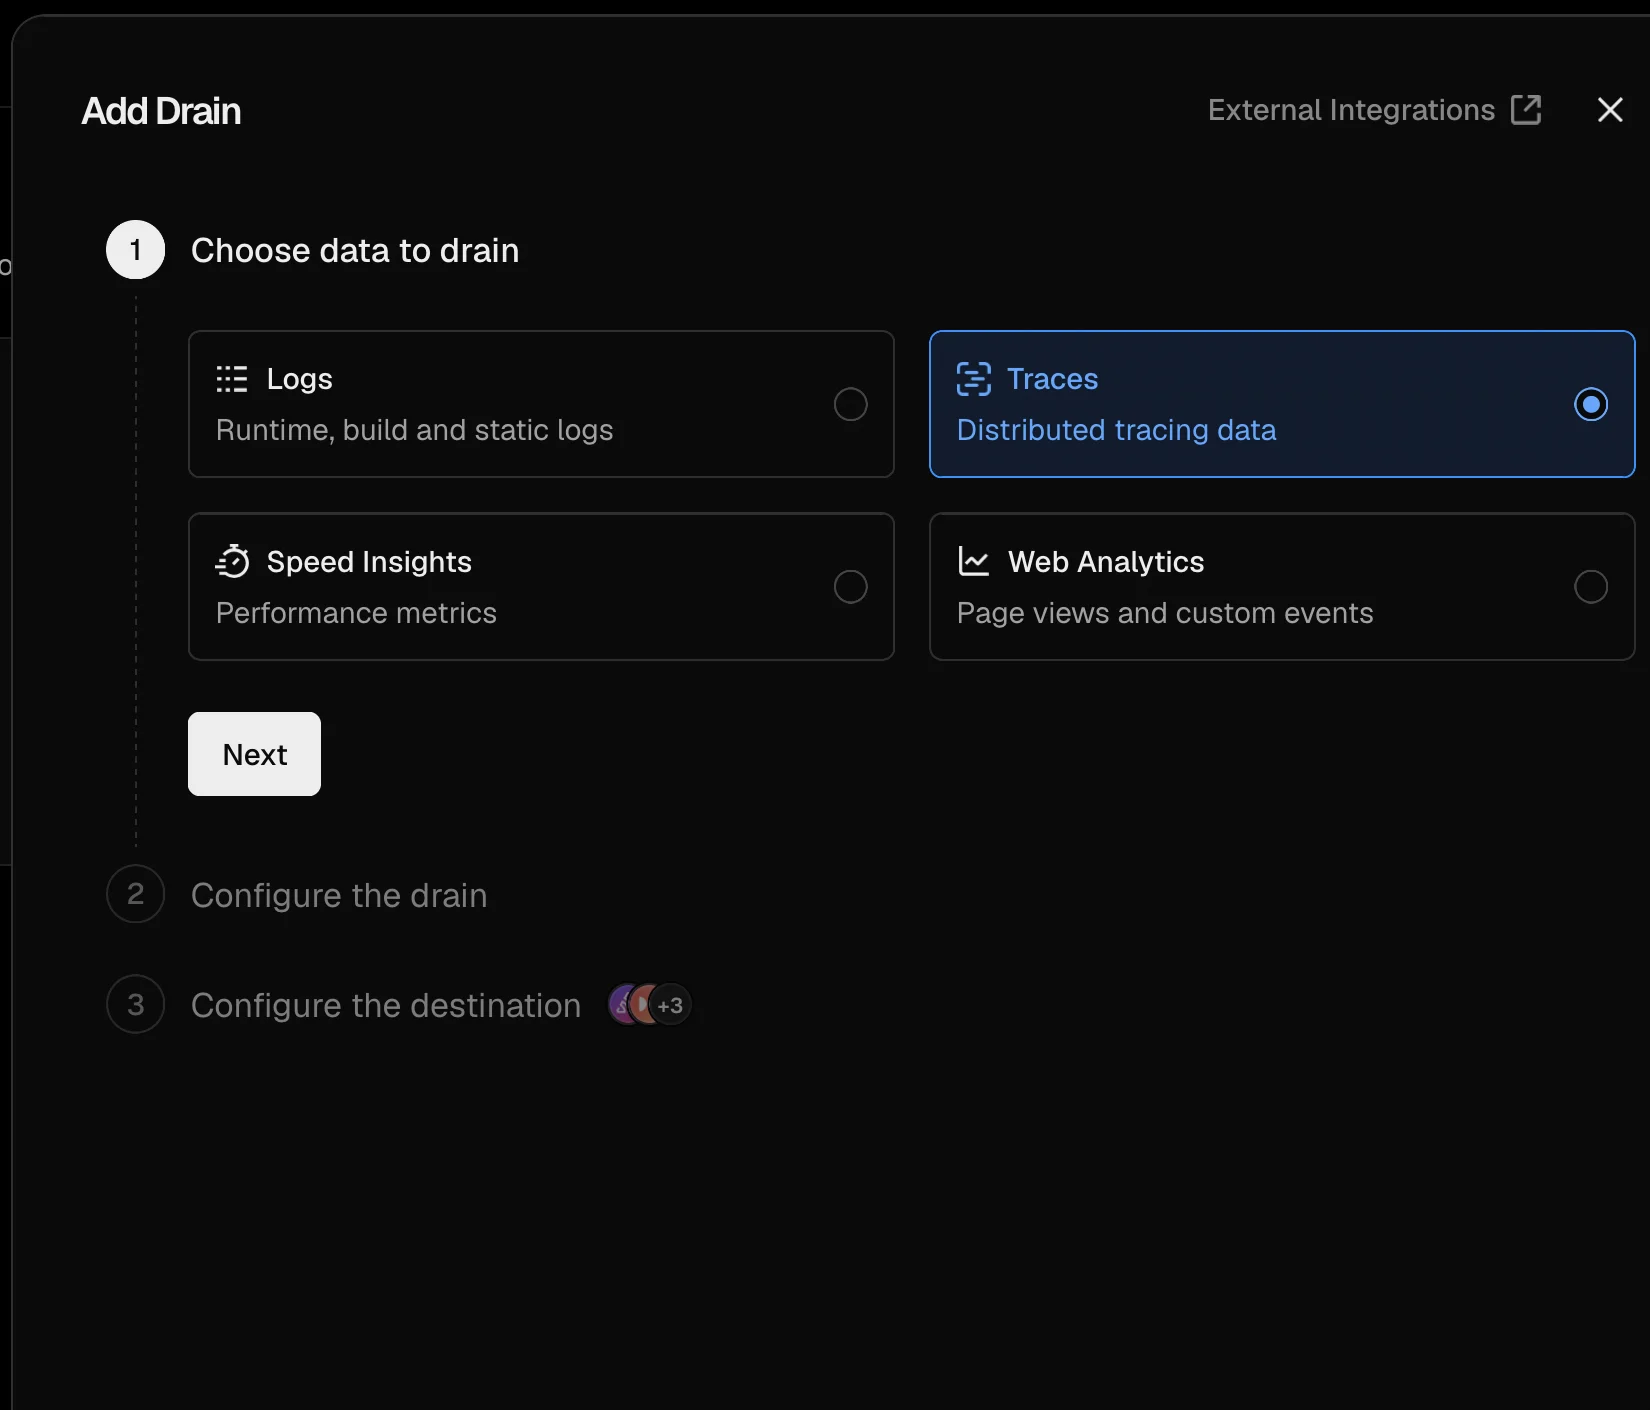Image resolution: width=1650 pixels, height=1410 pixels.
Task: Close the Add Drain dialog
Action: [x=1610, y=110]
